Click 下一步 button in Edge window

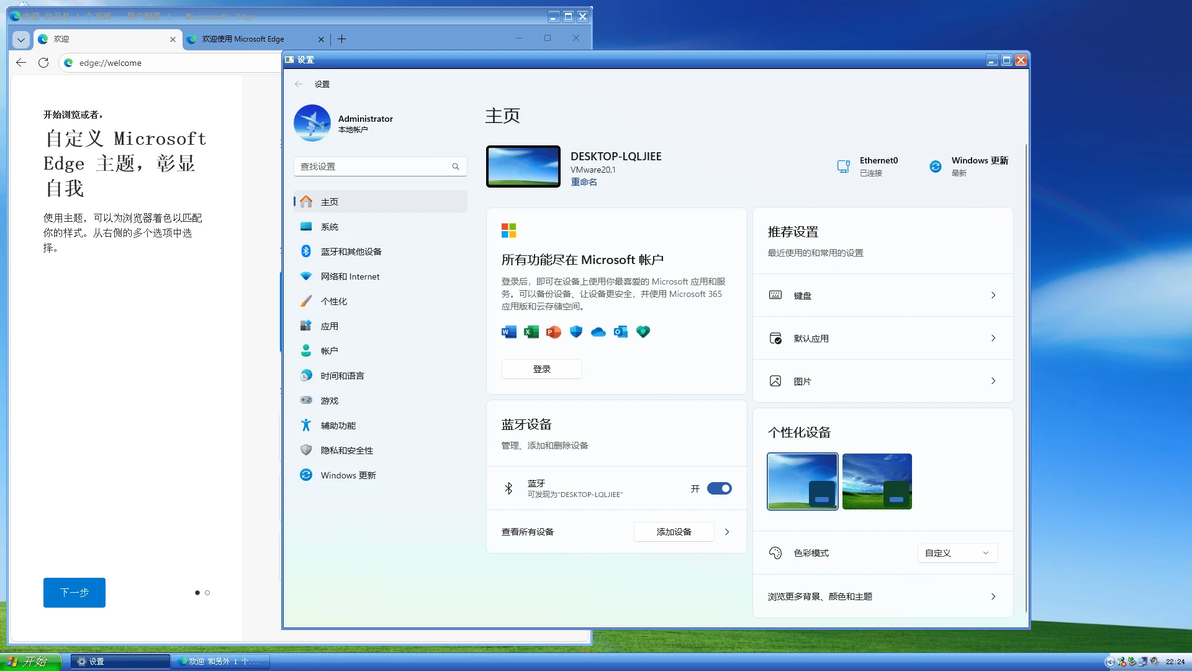click(74, 593)
